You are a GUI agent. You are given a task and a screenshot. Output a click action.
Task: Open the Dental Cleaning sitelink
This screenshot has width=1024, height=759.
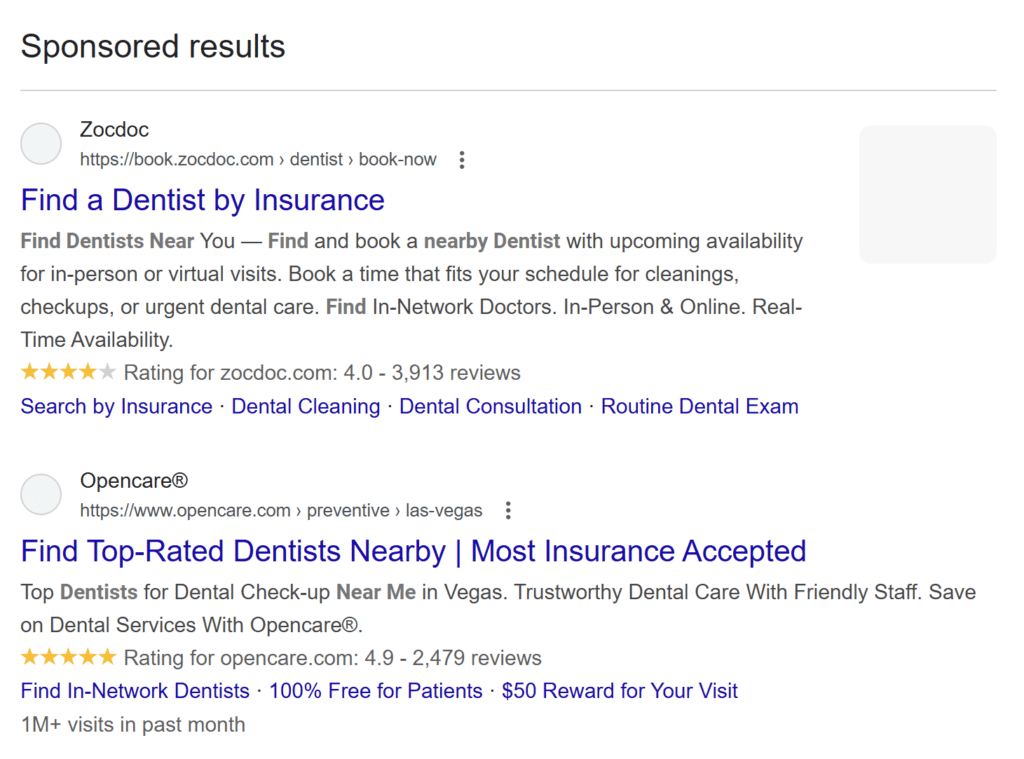click(x=306, y=406)
